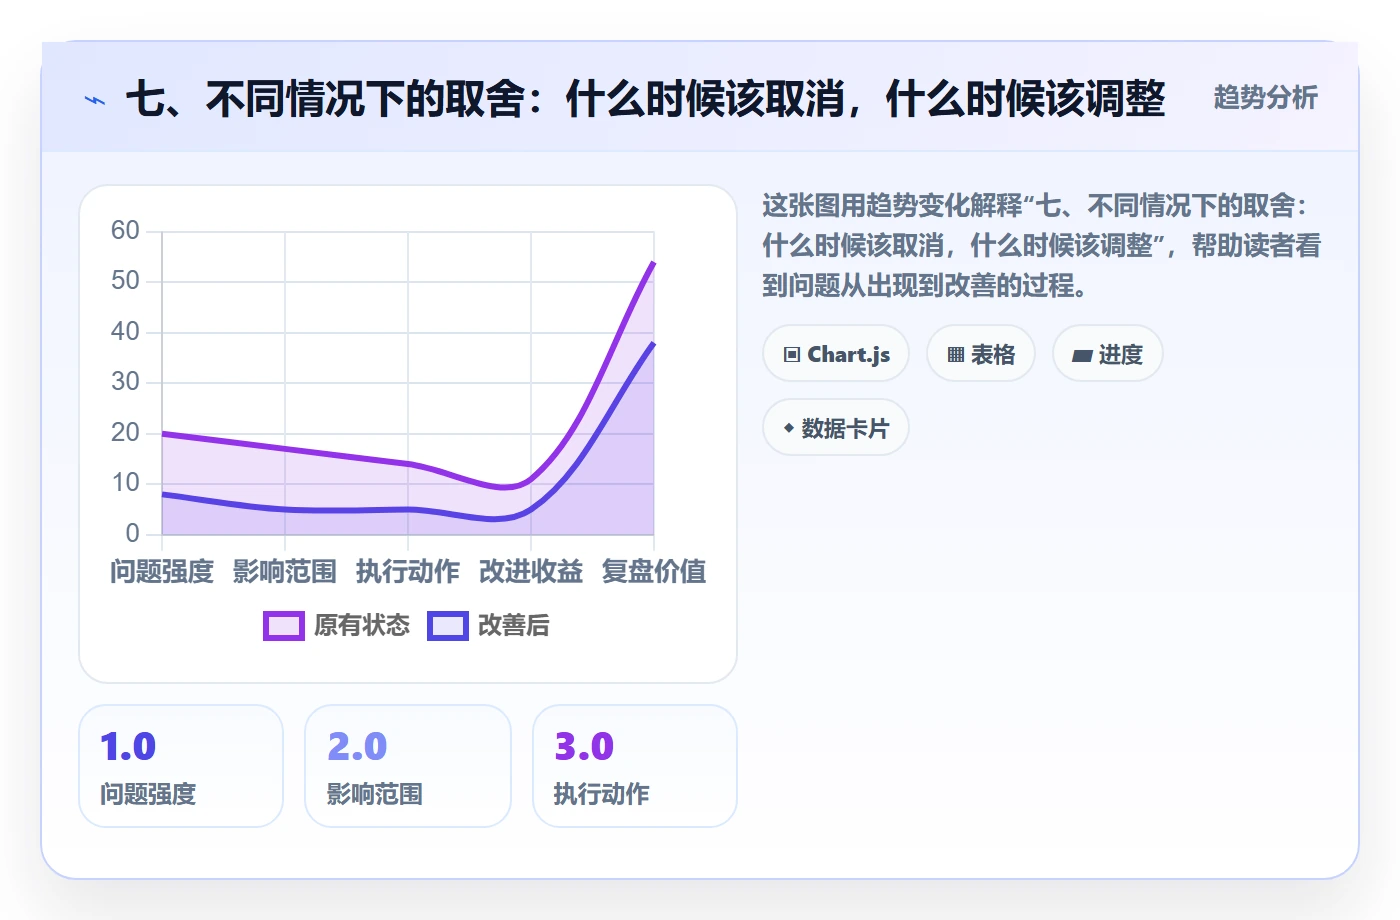Image resolution: width=1400 pixels, height=920 pixels.
Task: Click the 改善后 legend text
Action: (x=513, y=626)
